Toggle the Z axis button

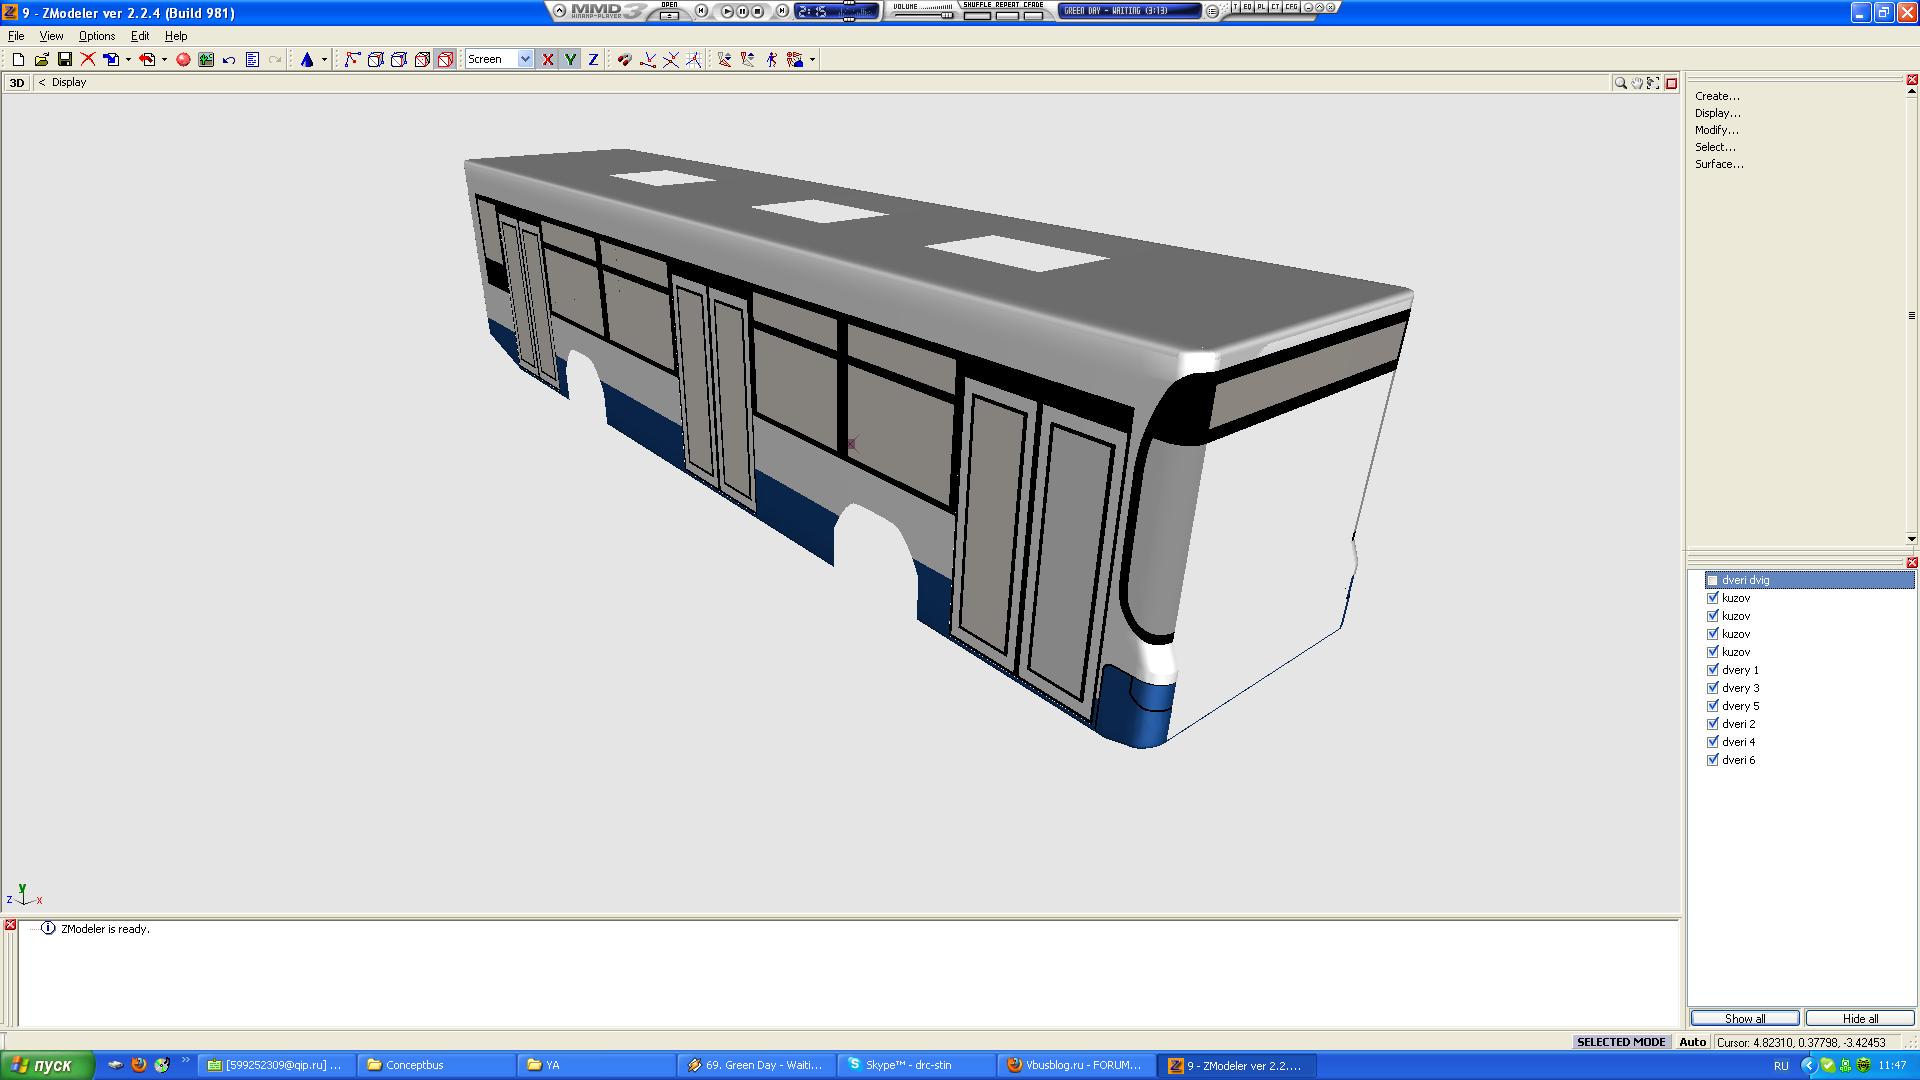pyautogui.click(x=593, y=60)
